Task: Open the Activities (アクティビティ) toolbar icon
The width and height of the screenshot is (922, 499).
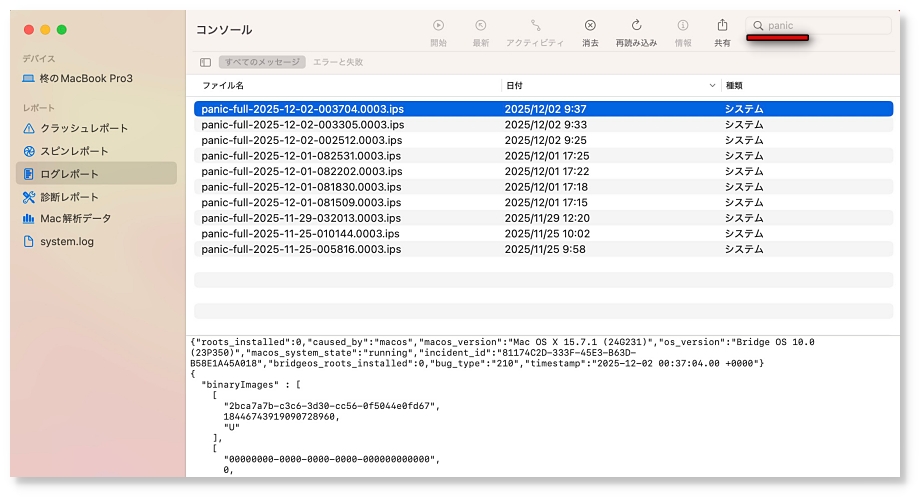Action: coord(536,26)
